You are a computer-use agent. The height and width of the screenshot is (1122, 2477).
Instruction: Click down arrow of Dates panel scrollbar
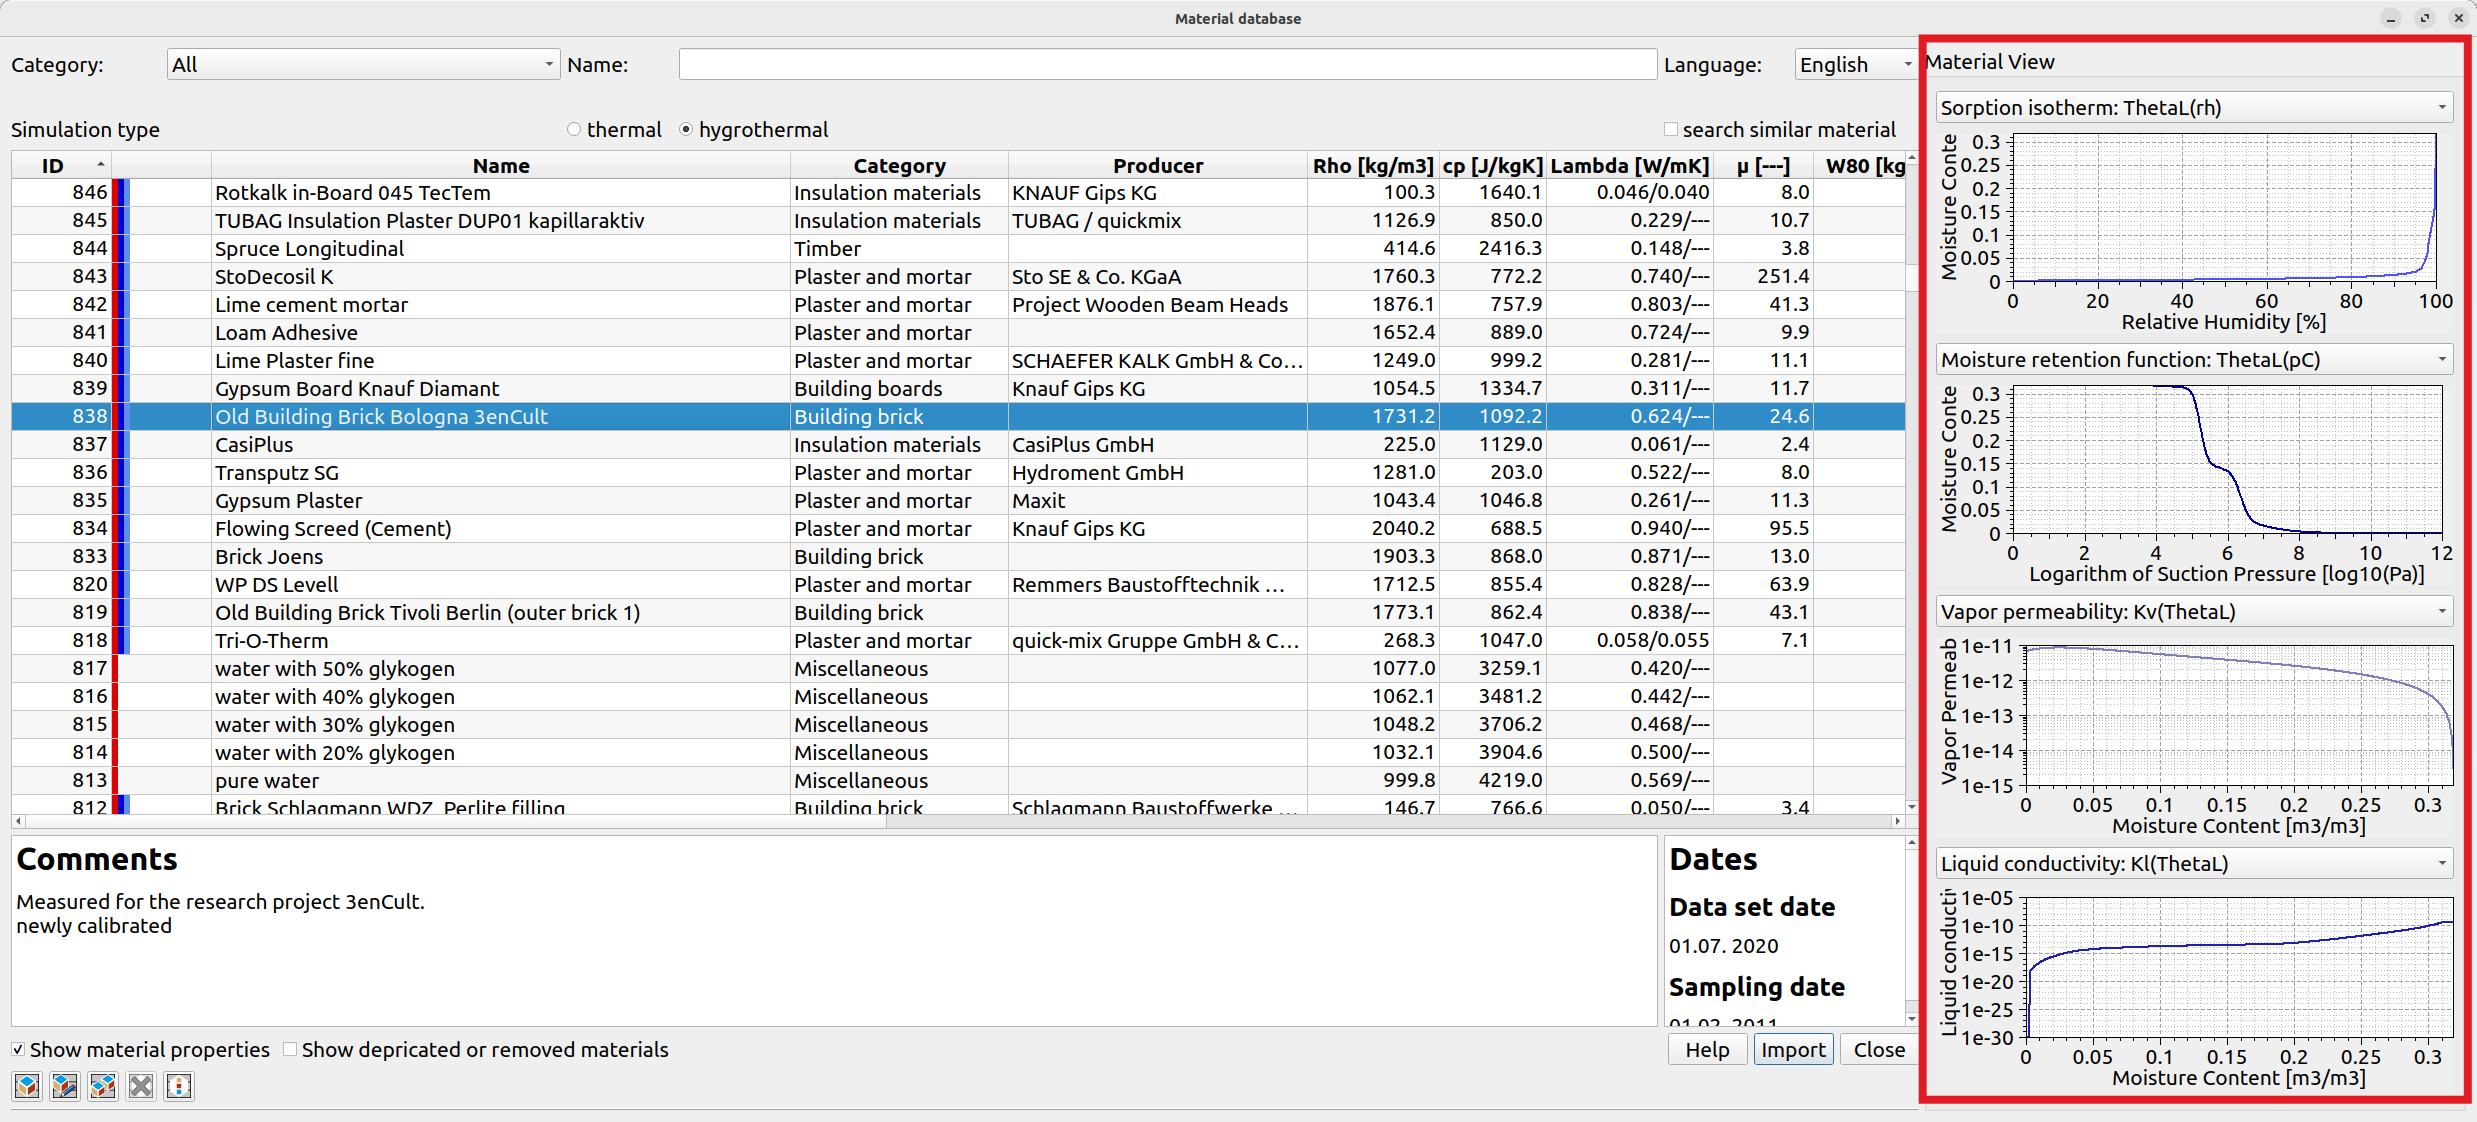click(1911, 1019)
